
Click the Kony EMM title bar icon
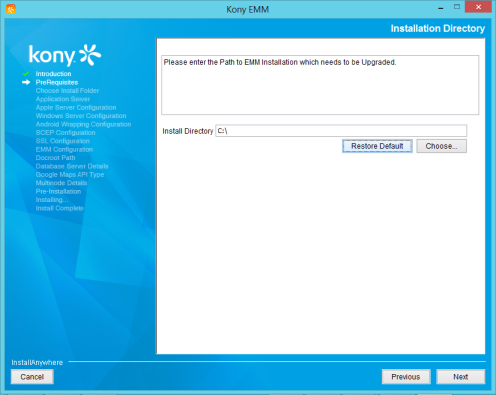11,9
